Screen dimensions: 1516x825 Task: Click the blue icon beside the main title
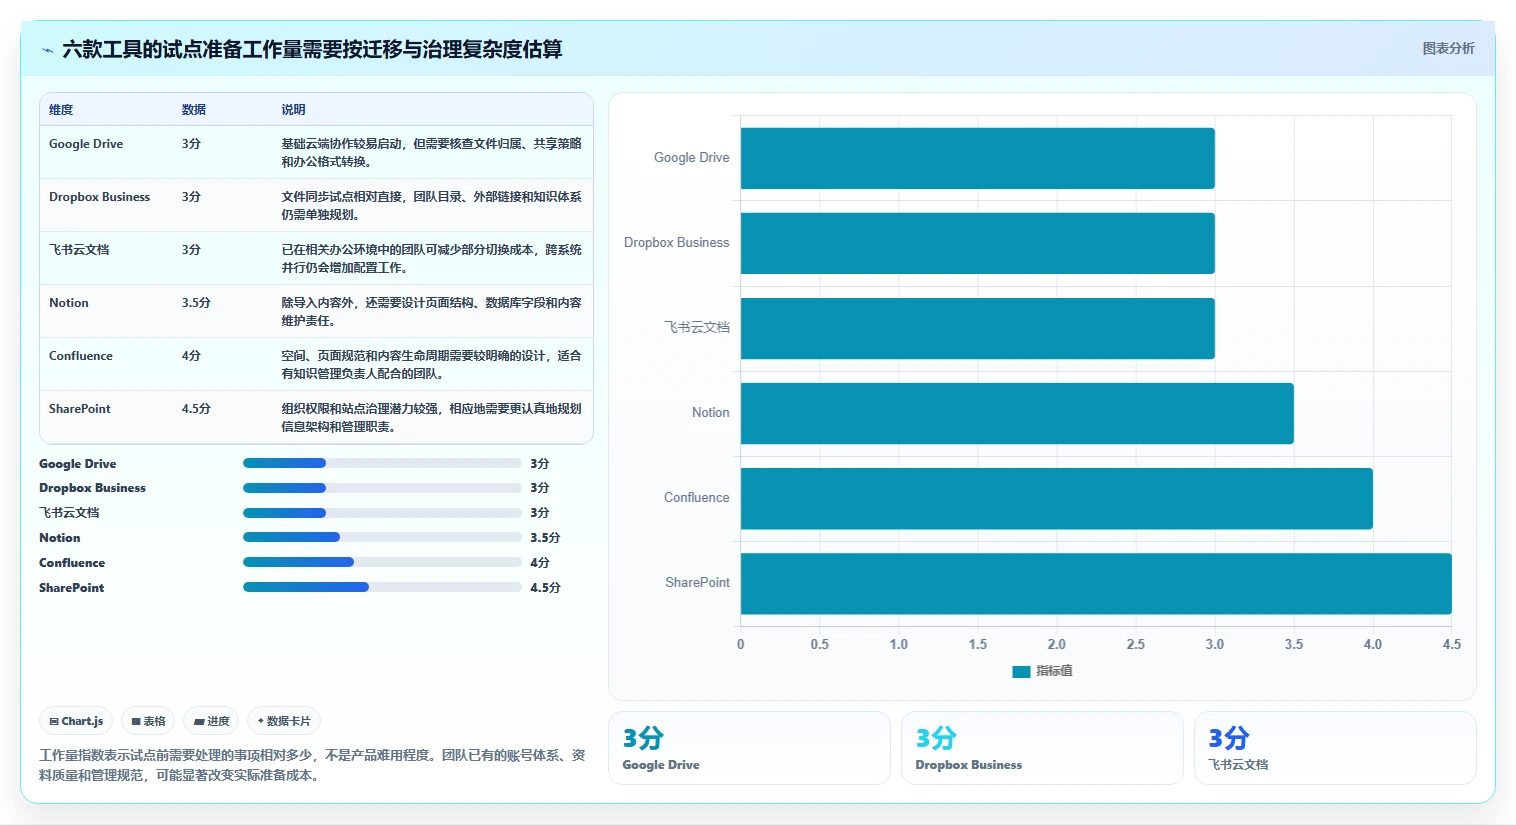(x=47, y=50)
